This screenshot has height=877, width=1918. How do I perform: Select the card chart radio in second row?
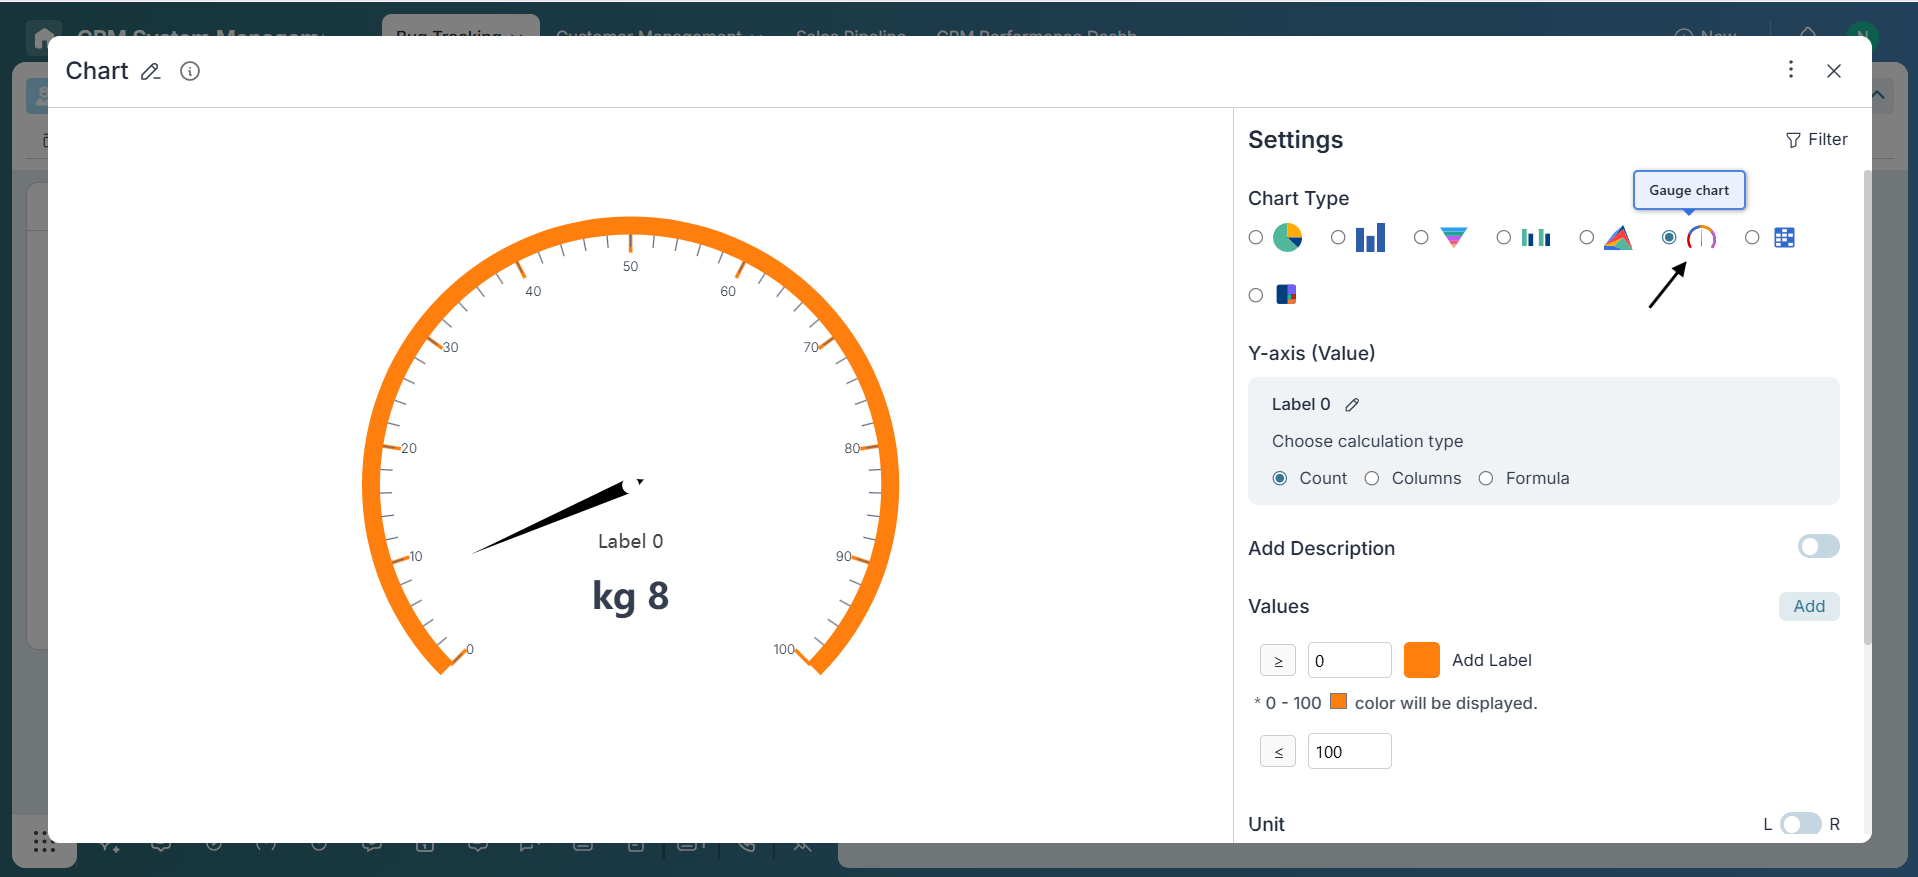click(1256, 295)
